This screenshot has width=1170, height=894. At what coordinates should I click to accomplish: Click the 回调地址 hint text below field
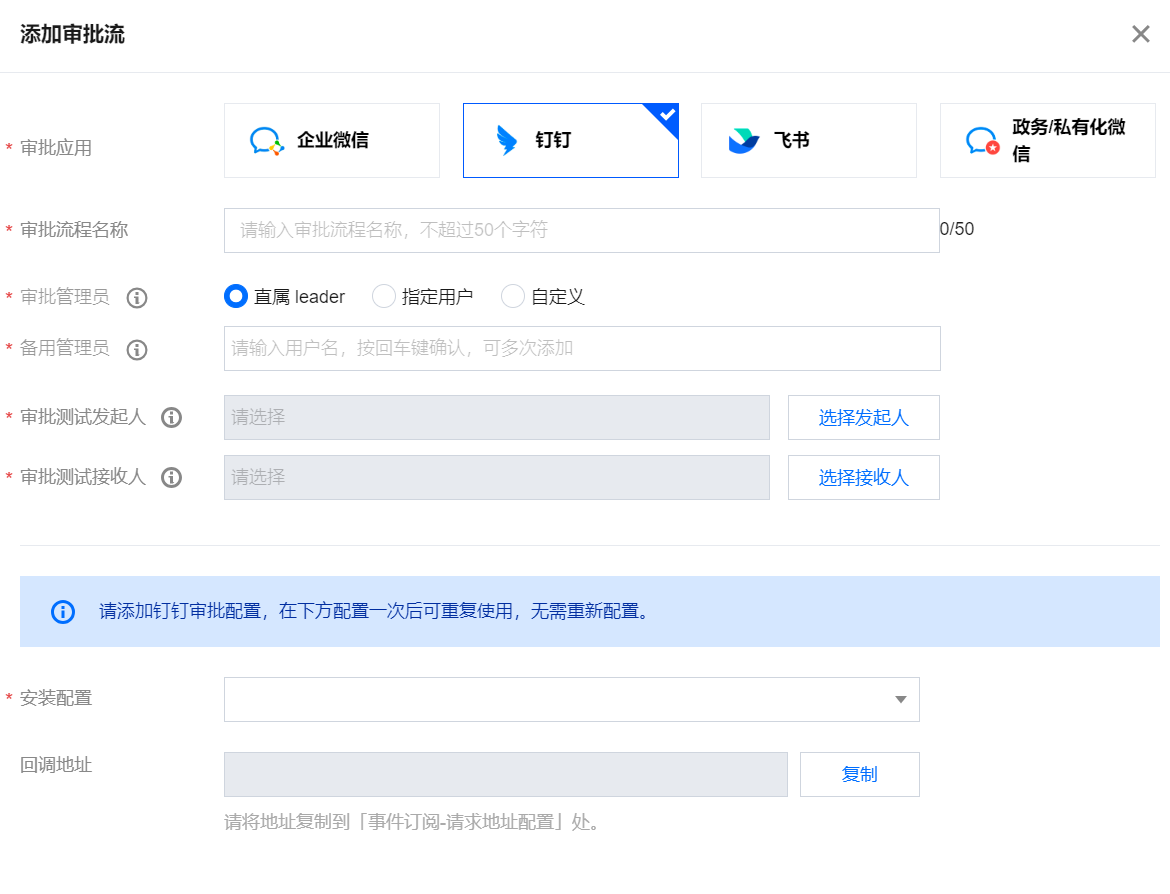(x=412, y=822)
